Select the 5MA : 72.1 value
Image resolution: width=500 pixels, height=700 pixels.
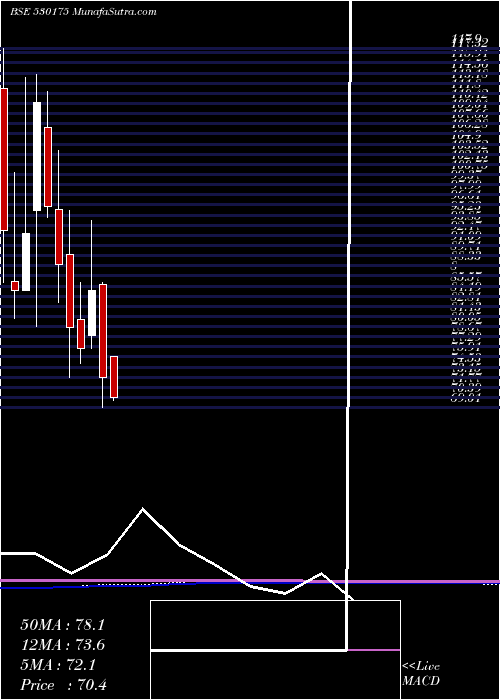click(58, 665)
